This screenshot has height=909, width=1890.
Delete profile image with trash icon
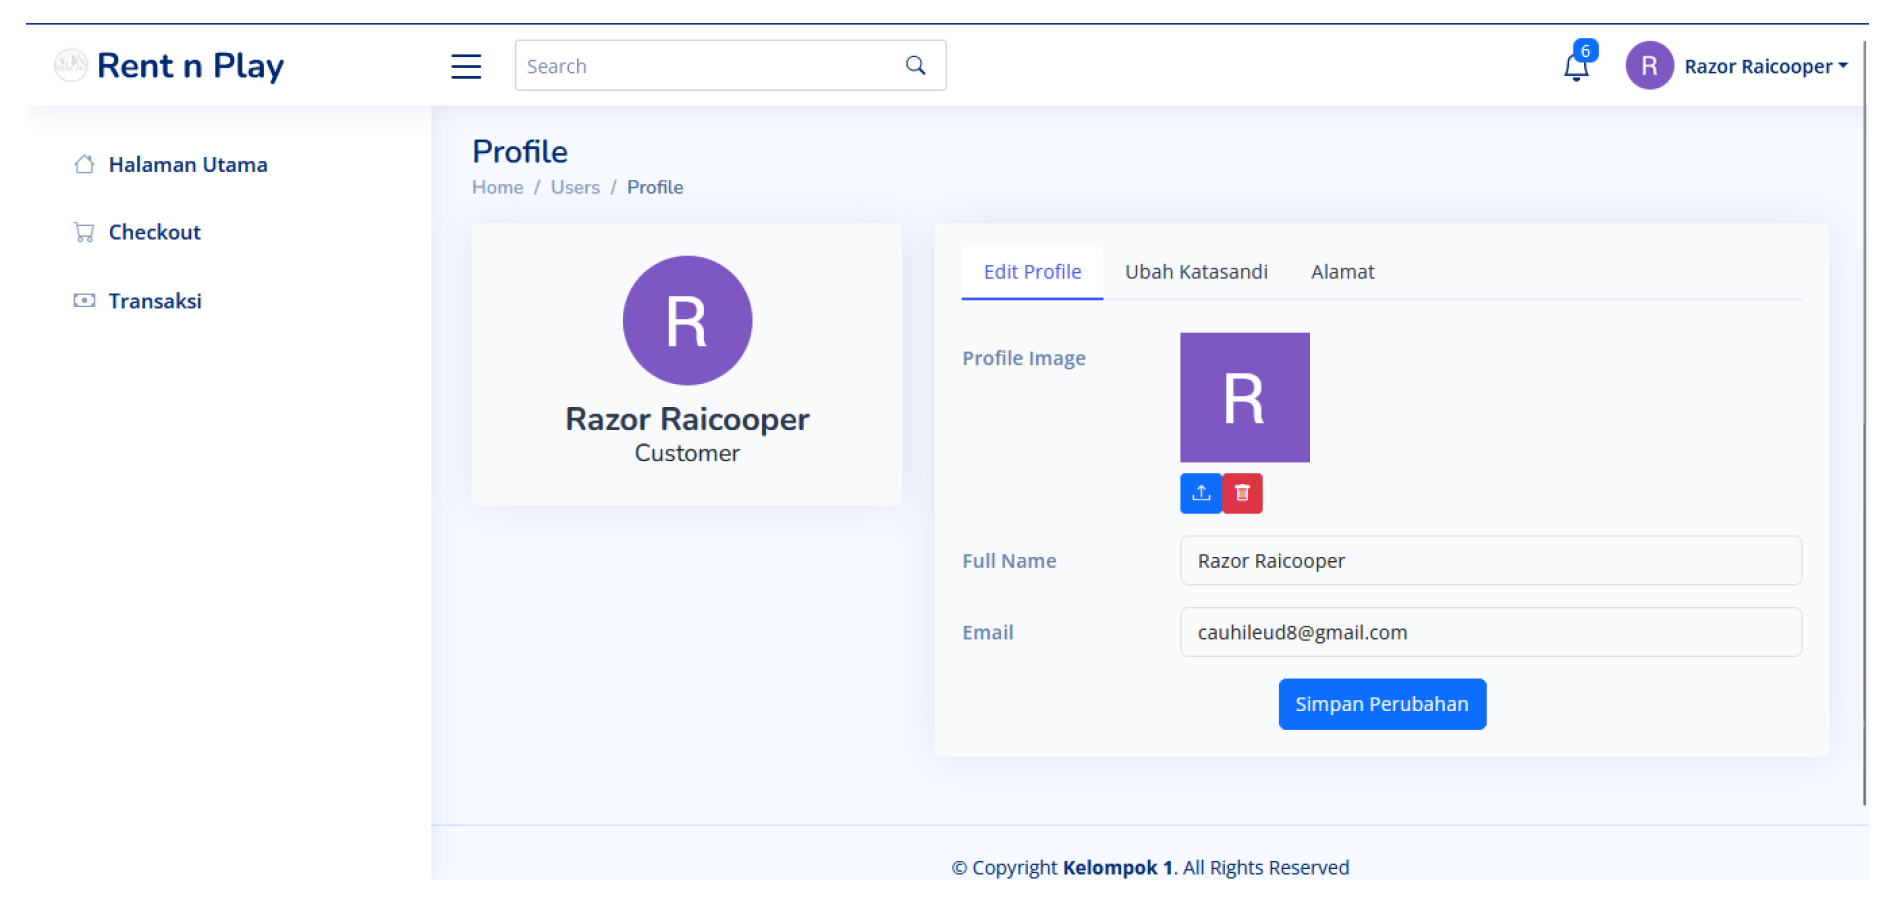click(1242, 493)
